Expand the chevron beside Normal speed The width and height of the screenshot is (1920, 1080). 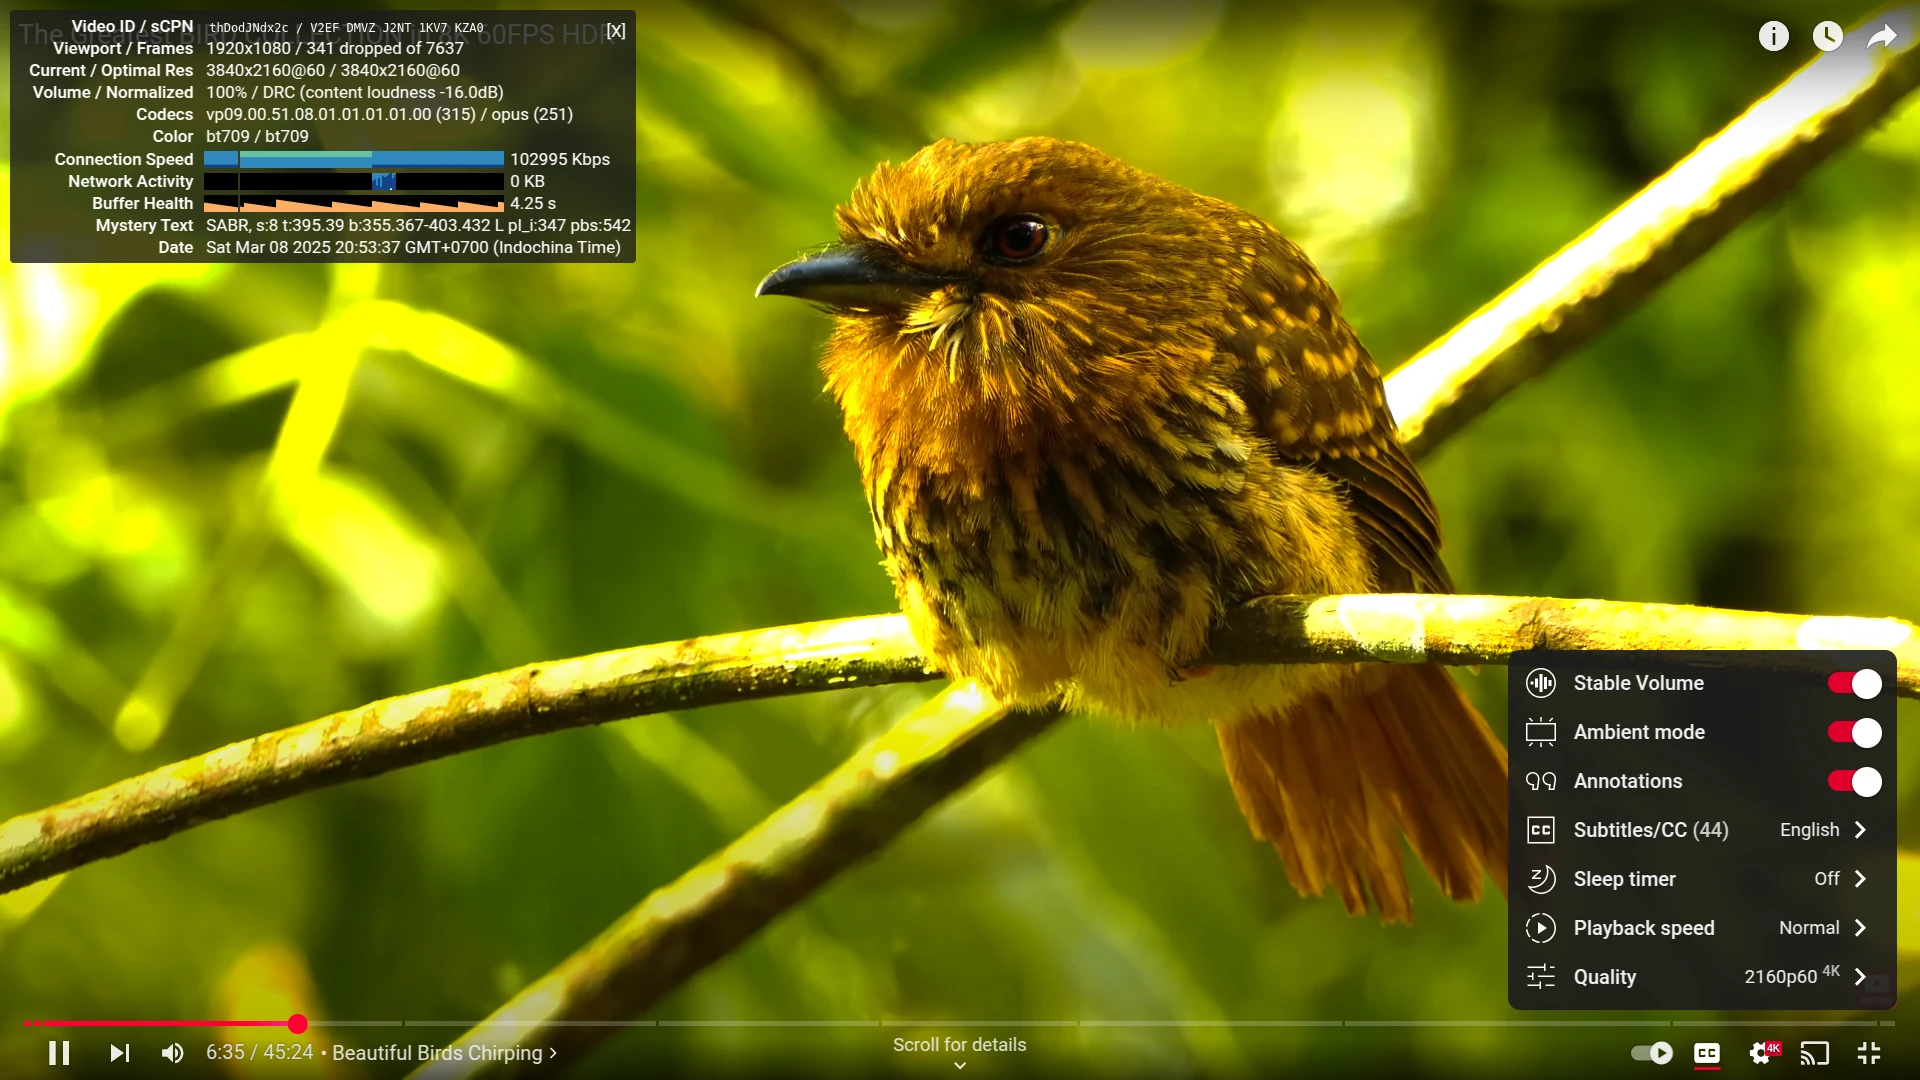pos(1860,928)
